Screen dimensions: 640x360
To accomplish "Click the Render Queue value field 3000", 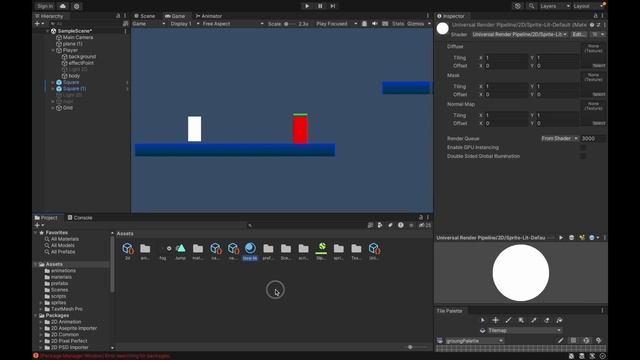I will point(593,139).
